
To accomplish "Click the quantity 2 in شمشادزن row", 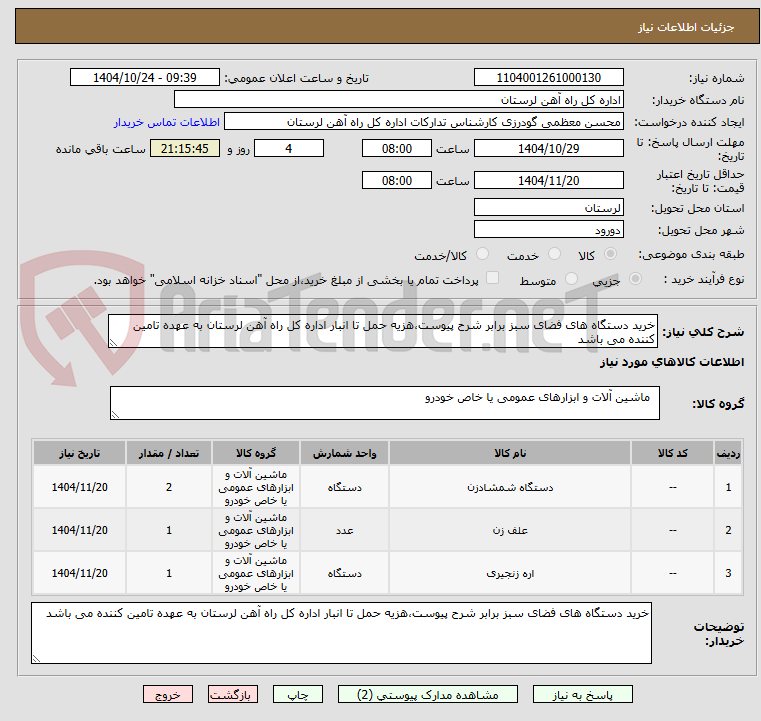I will coord(169,488).
